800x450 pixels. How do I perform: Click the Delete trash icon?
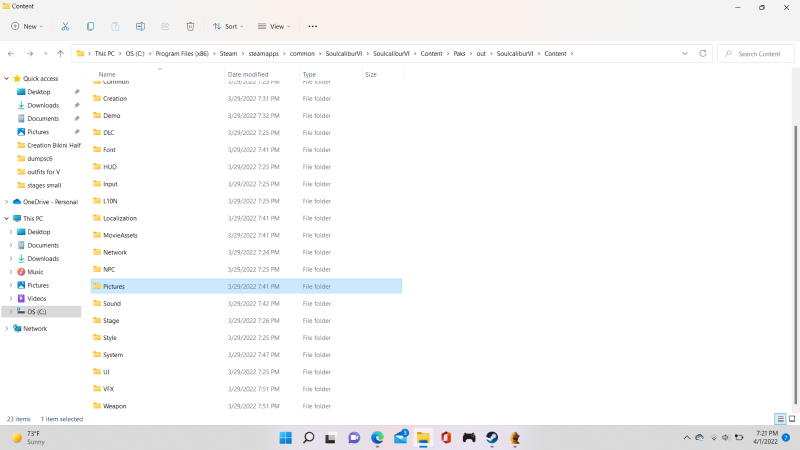pos(190,27)
